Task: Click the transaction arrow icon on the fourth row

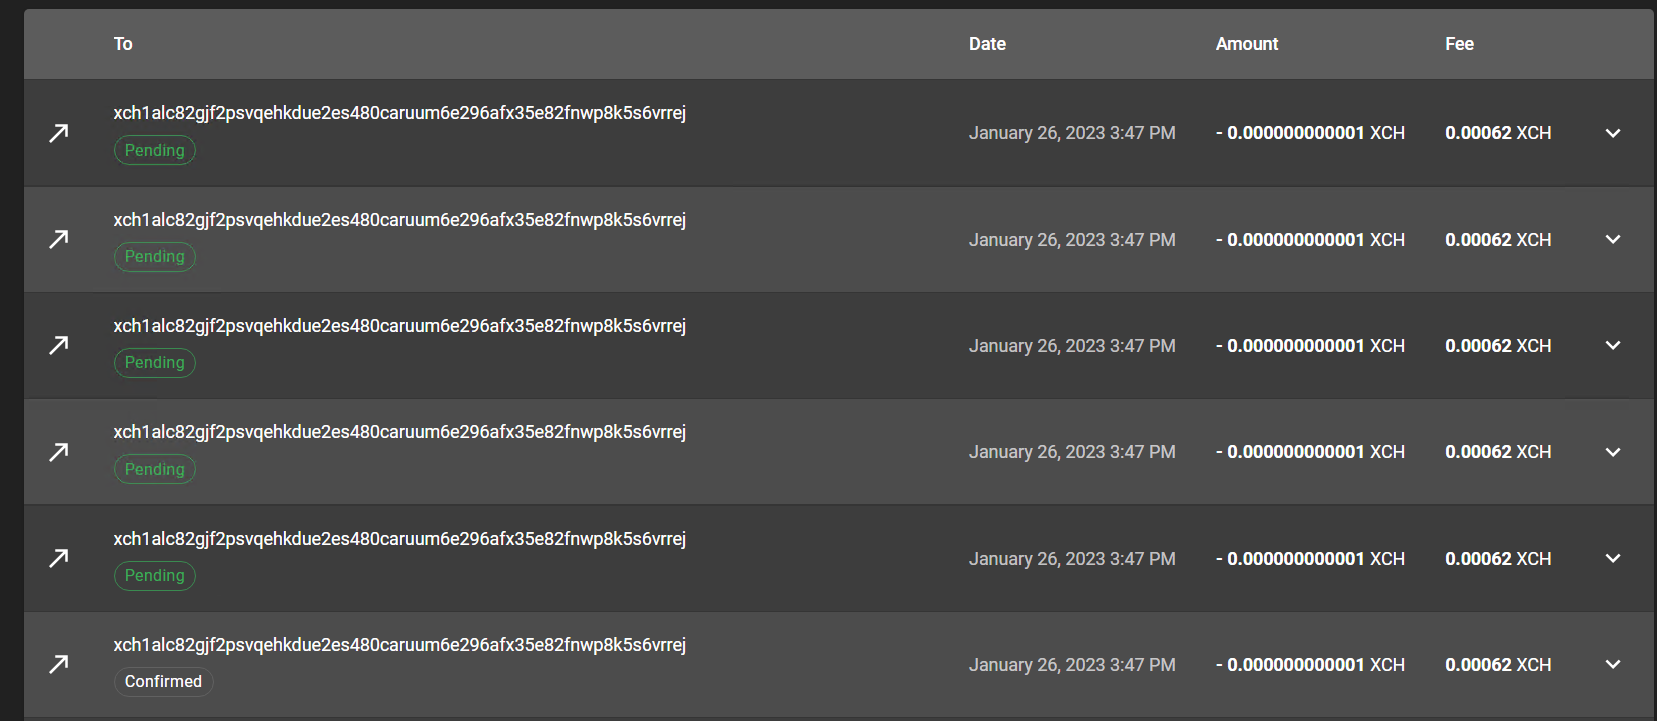Action: [x=59, y=451]
